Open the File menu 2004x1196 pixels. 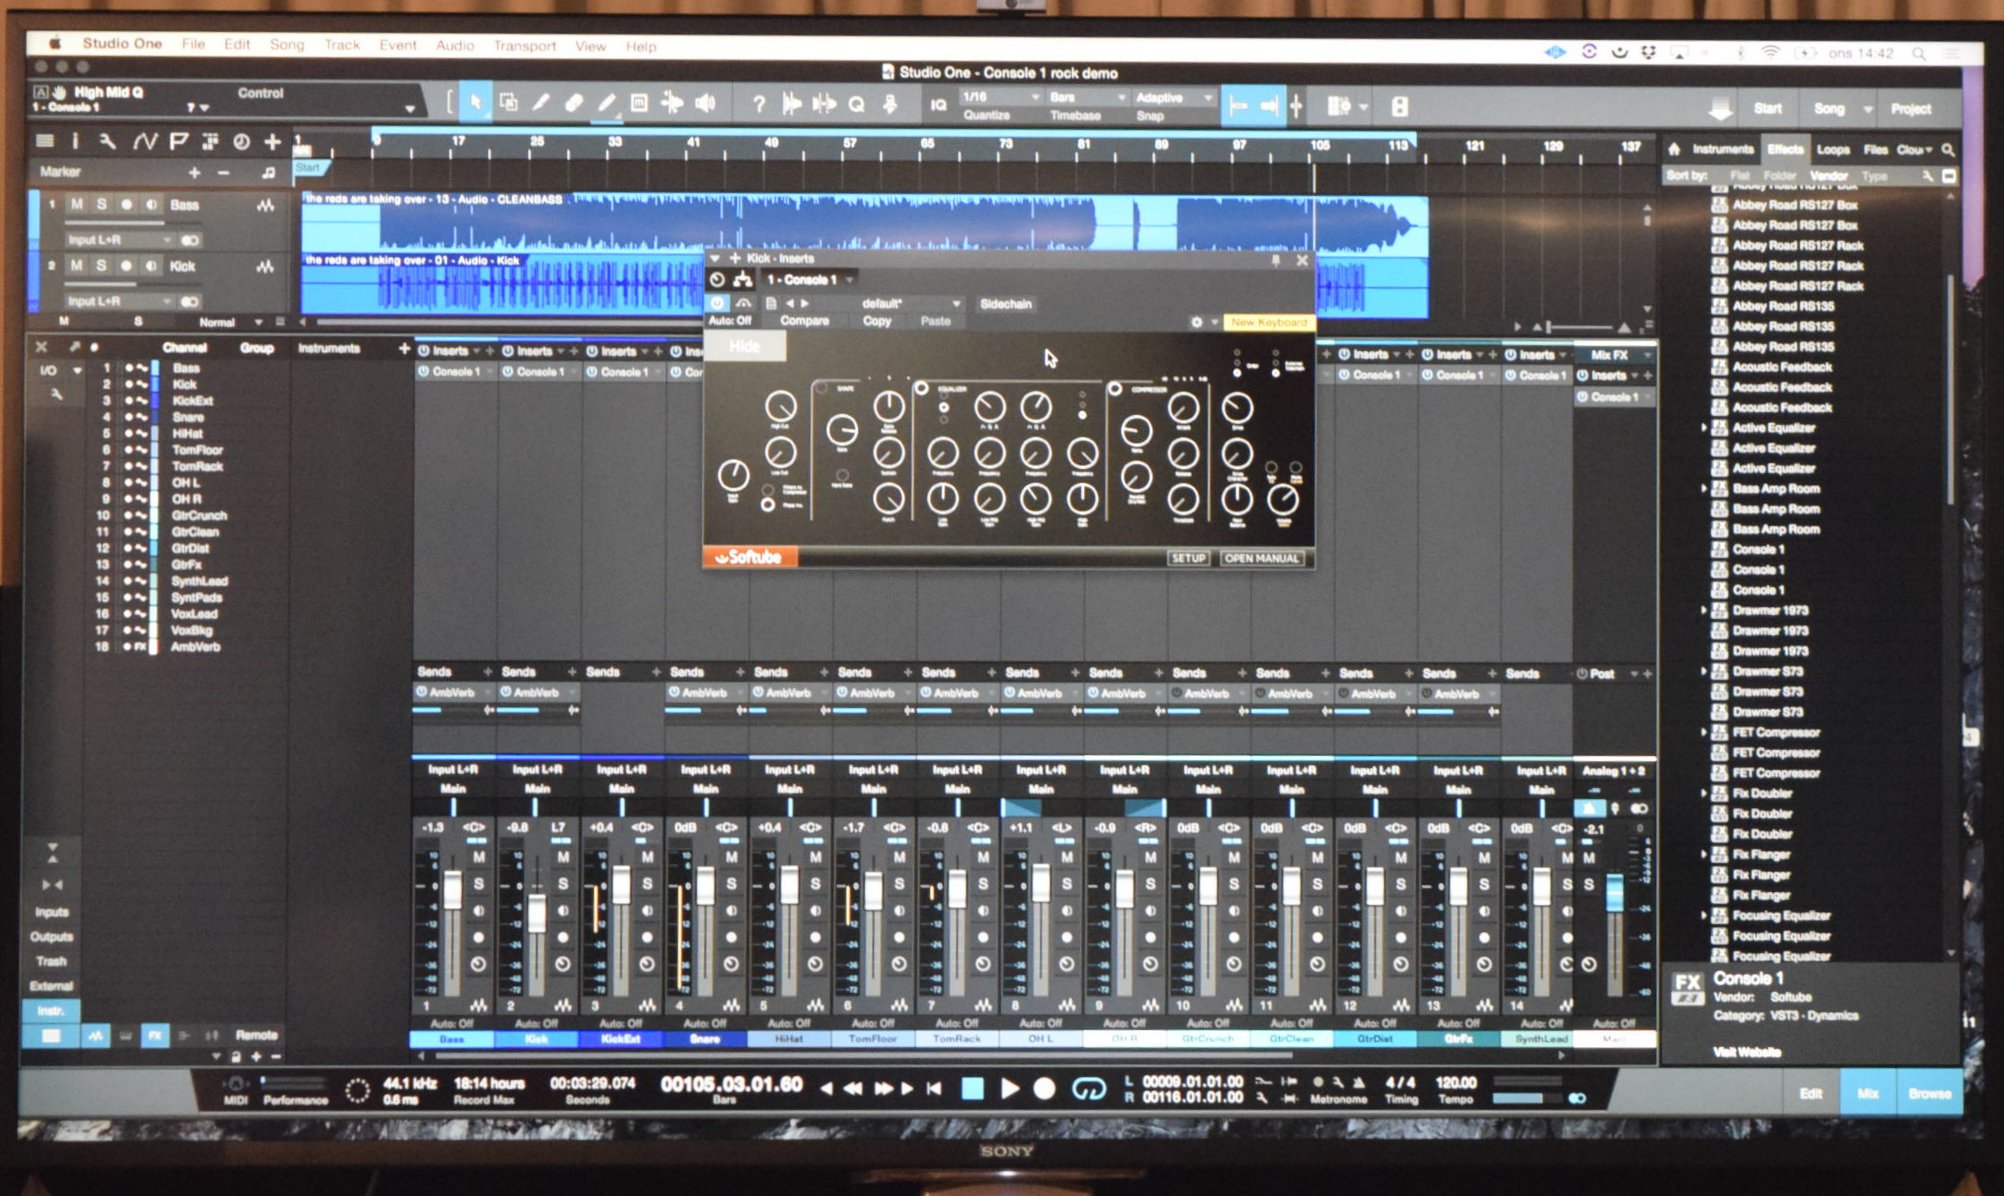(193, 44)
